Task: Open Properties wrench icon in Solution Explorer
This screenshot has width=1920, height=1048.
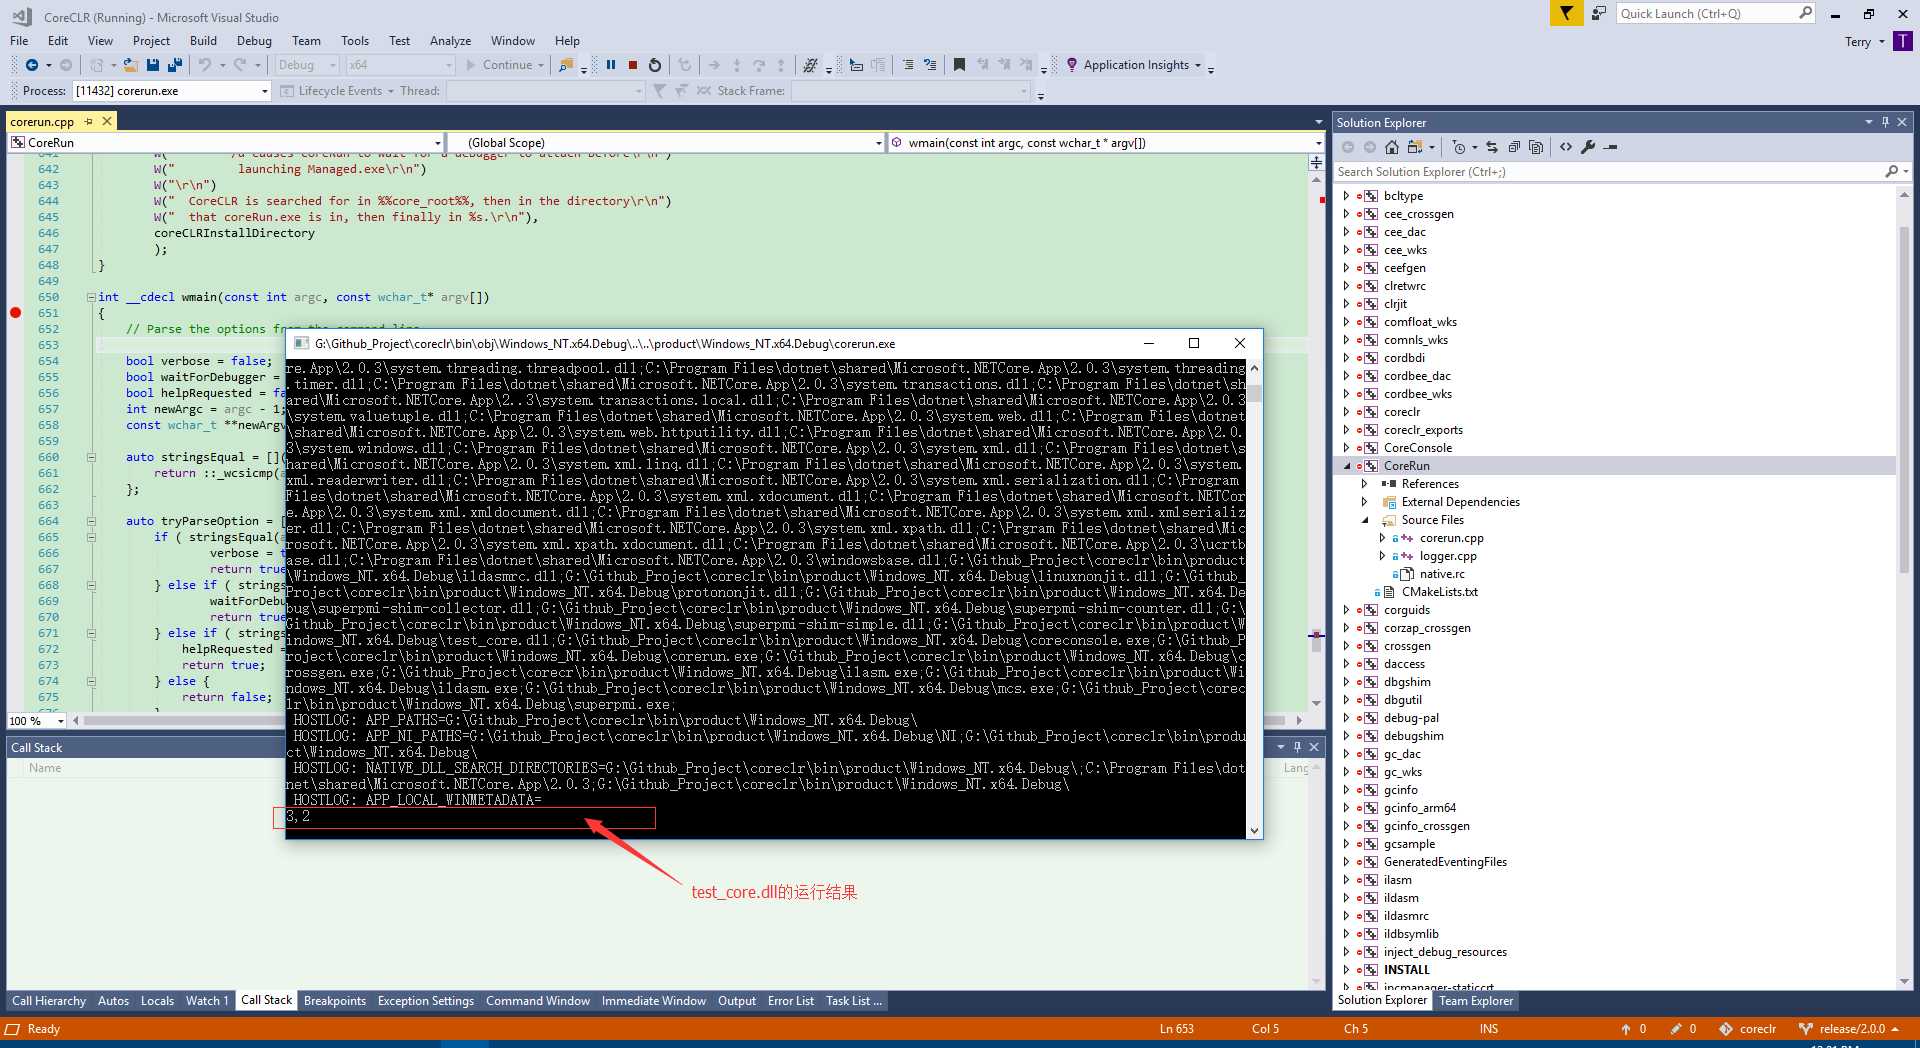Action: [x=1588, y=147]
